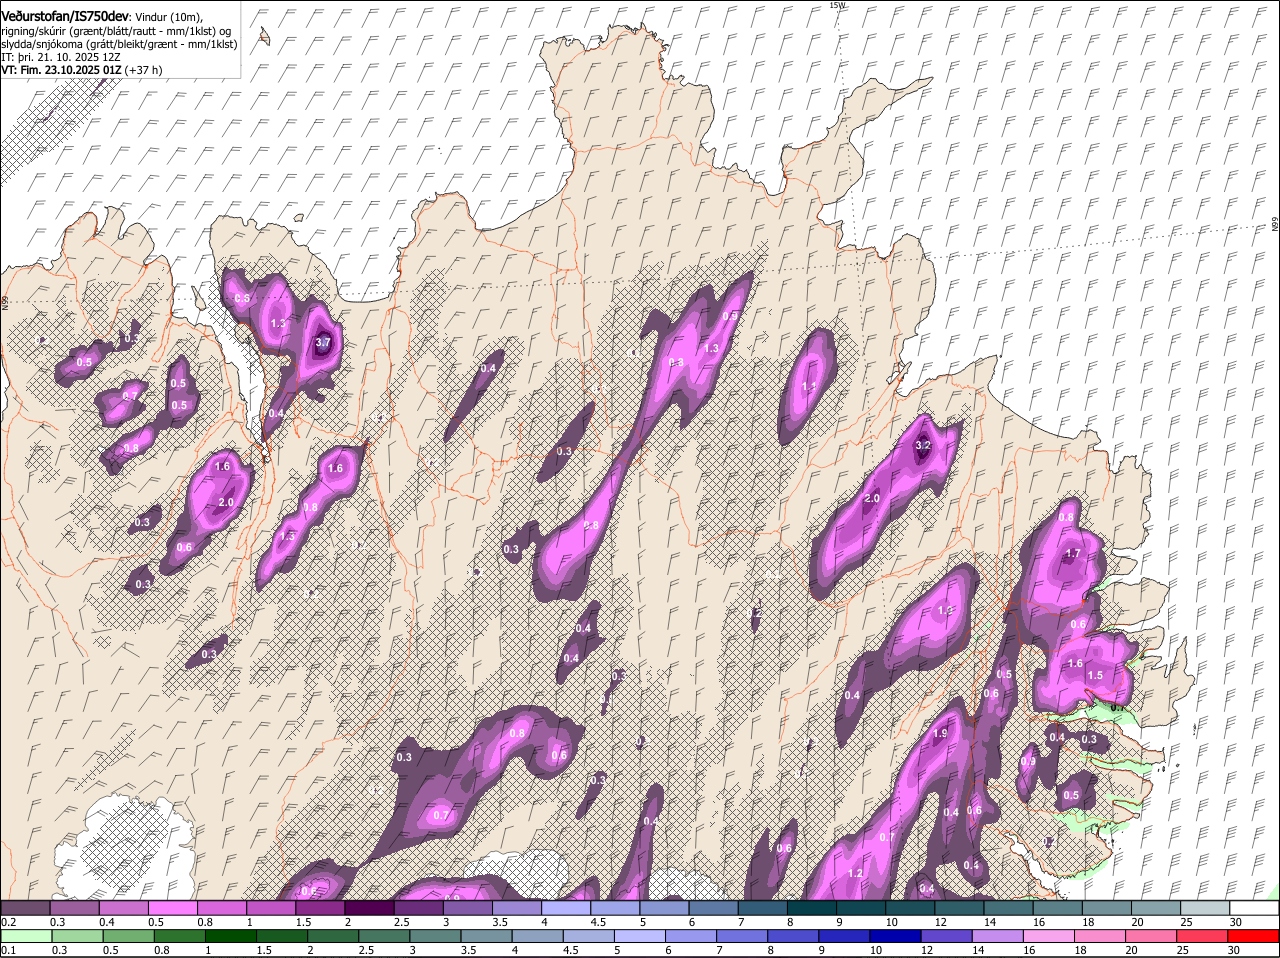Image resolution: width=1280 pixels, height=958 pixels.
Task: Select the upper legend swatch between 4 and 4.5
Action: coord(565,907)
